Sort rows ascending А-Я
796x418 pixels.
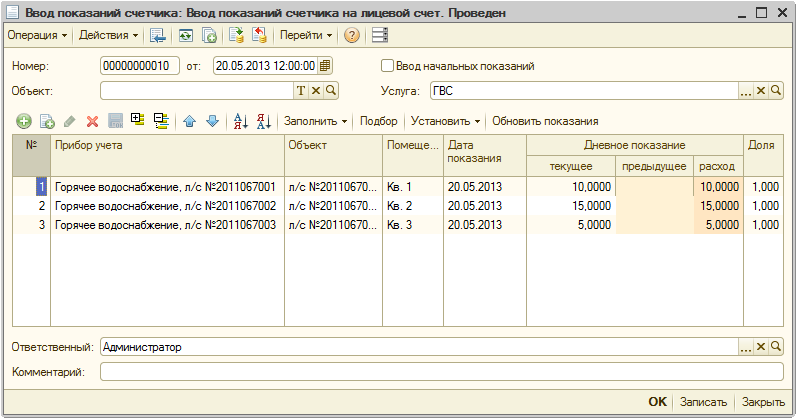tap(241, 121)
